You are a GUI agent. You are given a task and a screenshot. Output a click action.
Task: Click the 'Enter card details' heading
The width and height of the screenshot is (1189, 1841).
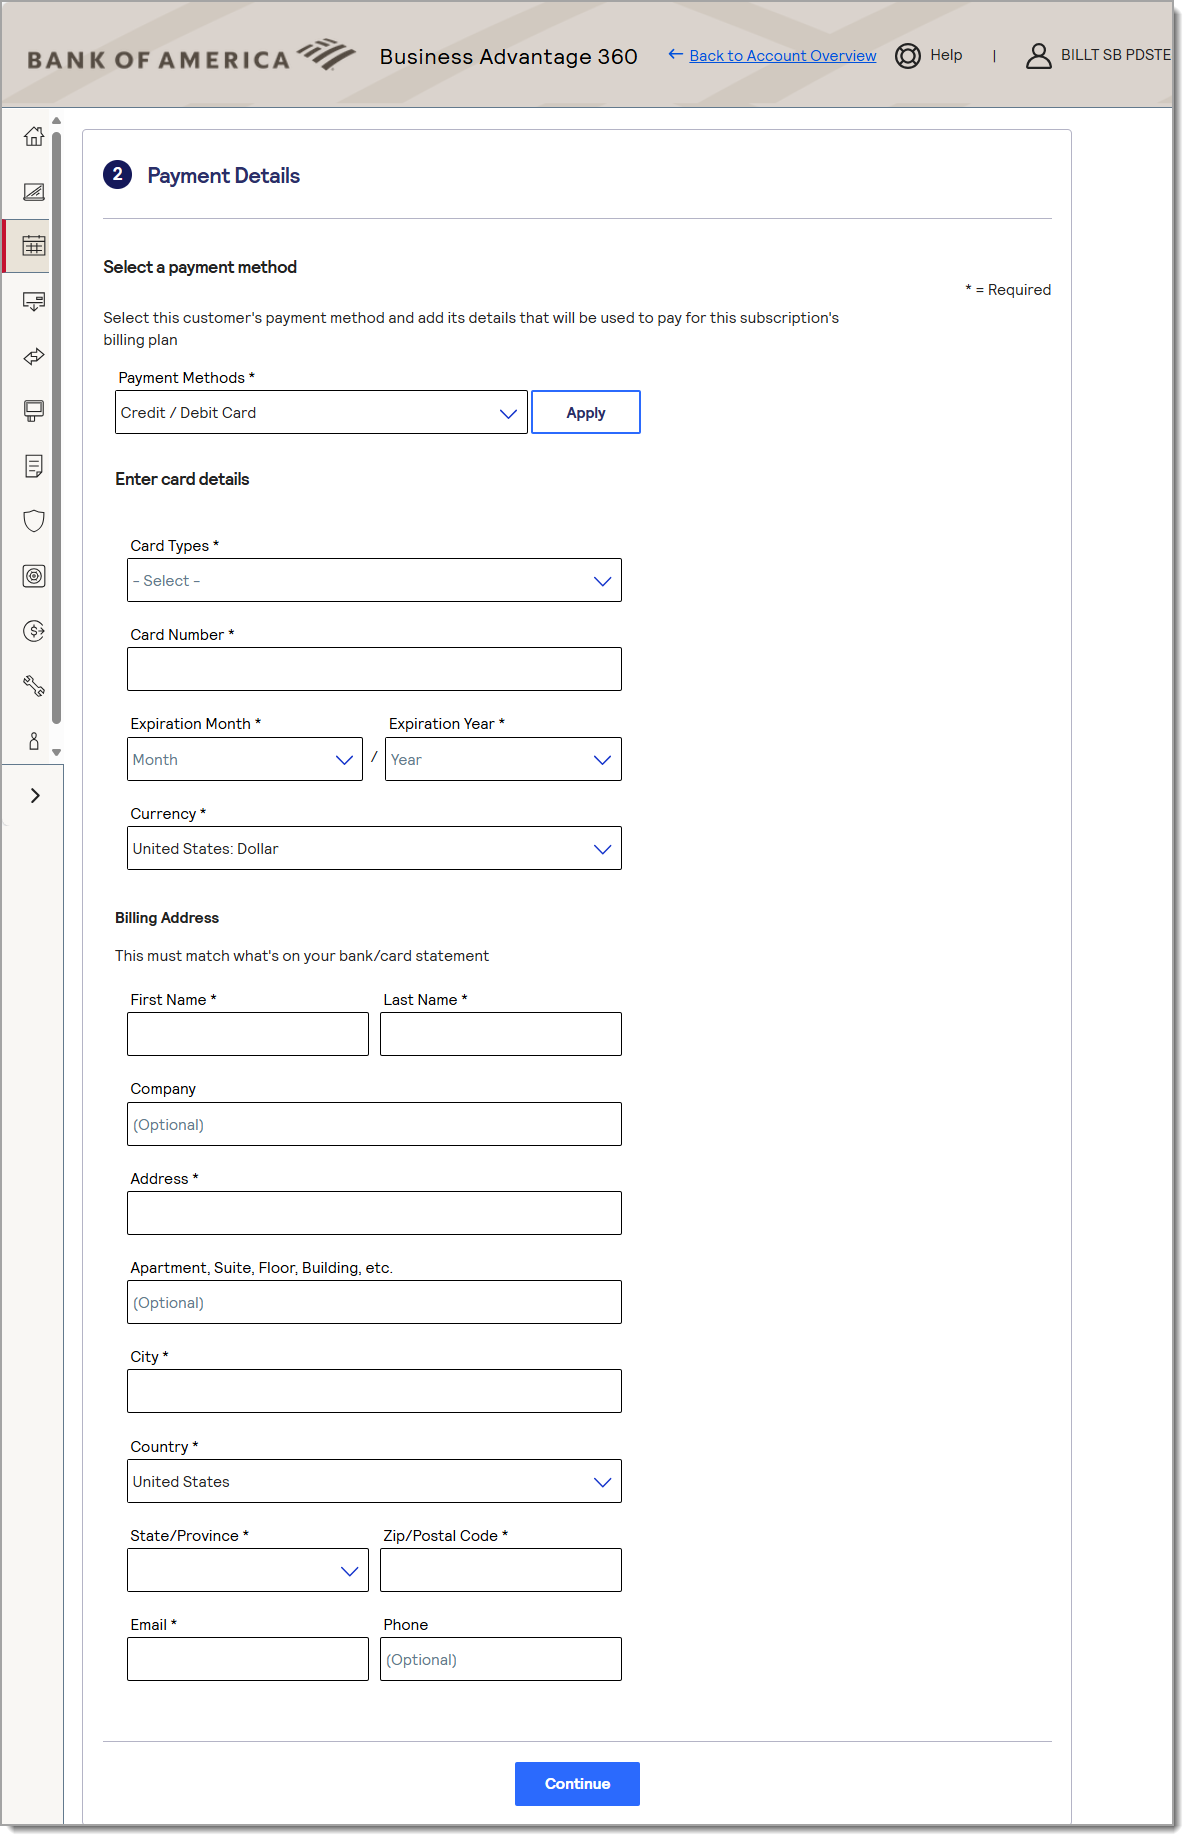pos(182,479)
